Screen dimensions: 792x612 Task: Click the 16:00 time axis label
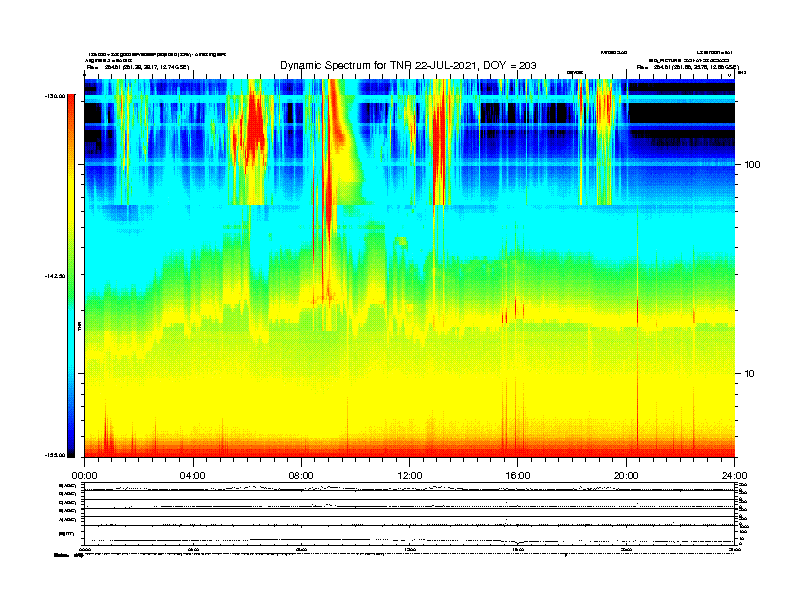click(518, 476)
